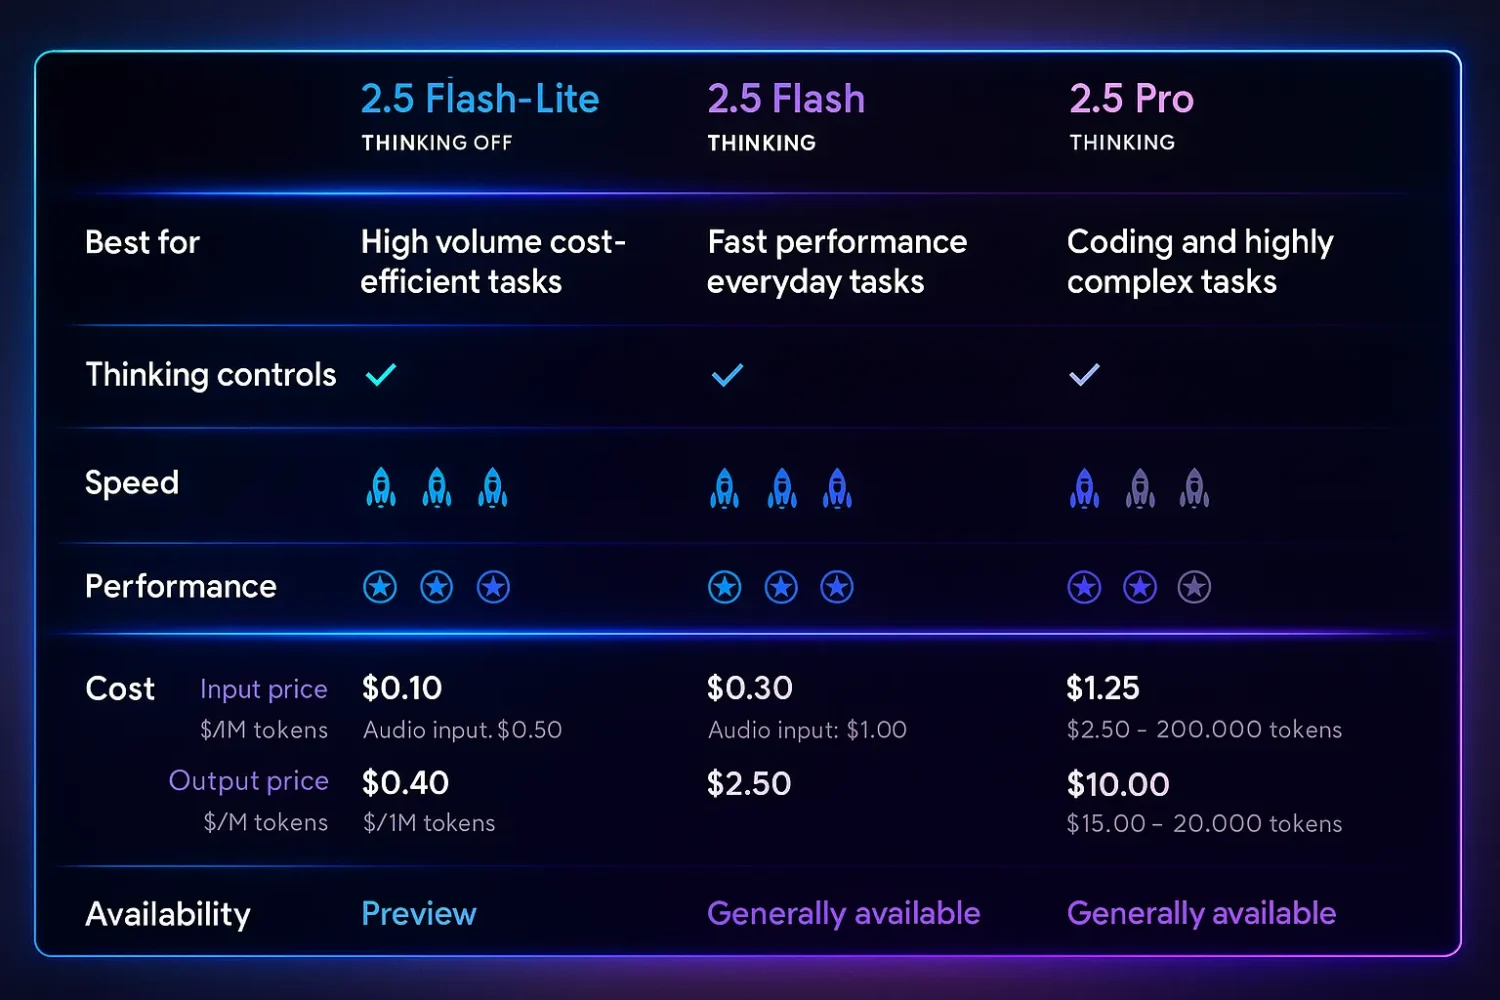Click the Thinking controls checkmark for 2.5 Flash
The image size is (1500, 1000).
[x=727, y=375]
